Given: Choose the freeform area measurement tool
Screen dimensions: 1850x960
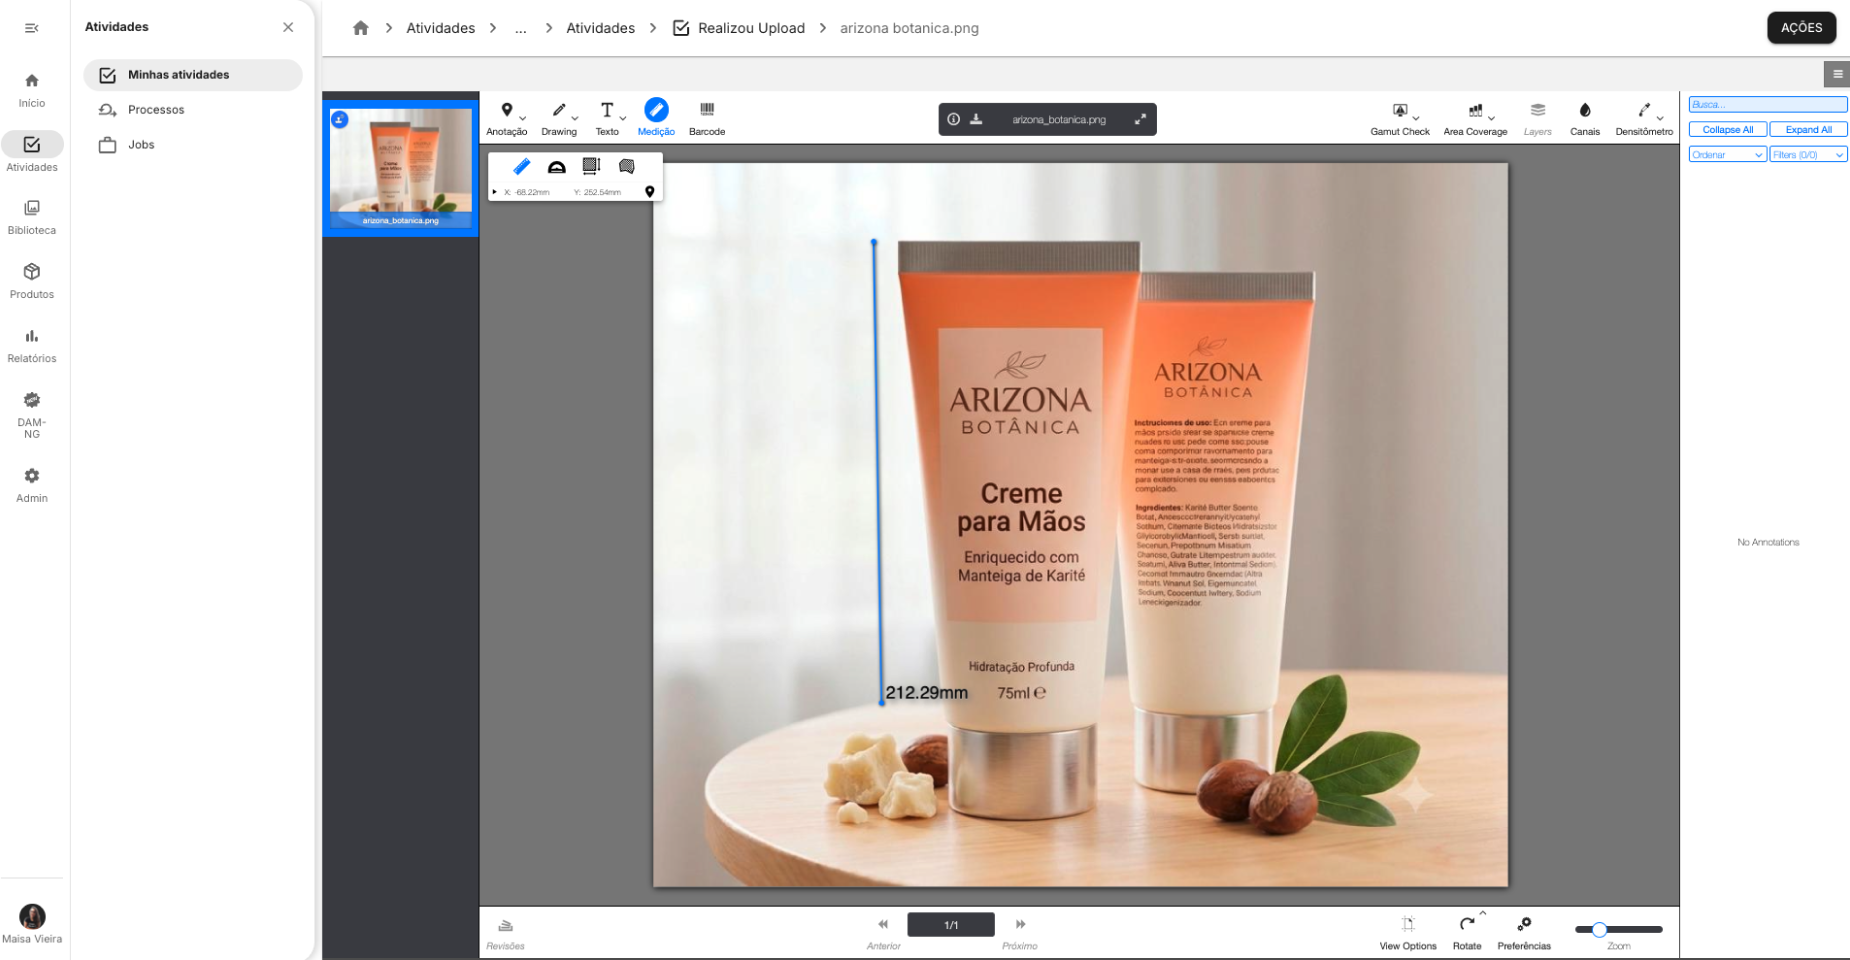Looking at the screenshot, I should pyautogui.click(x=626, y=166).
